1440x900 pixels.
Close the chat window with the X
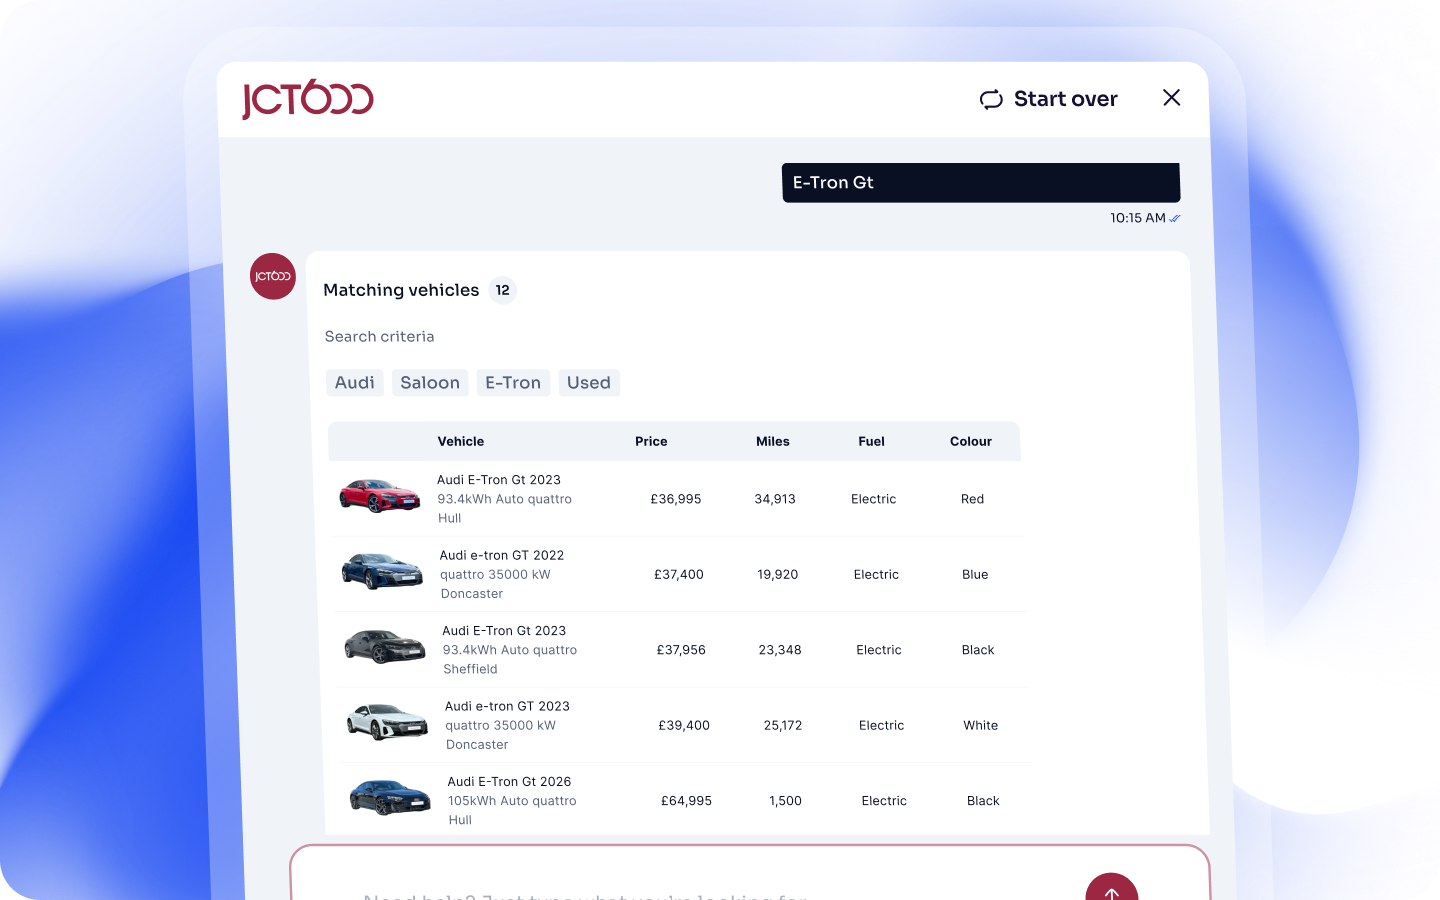1172,97
